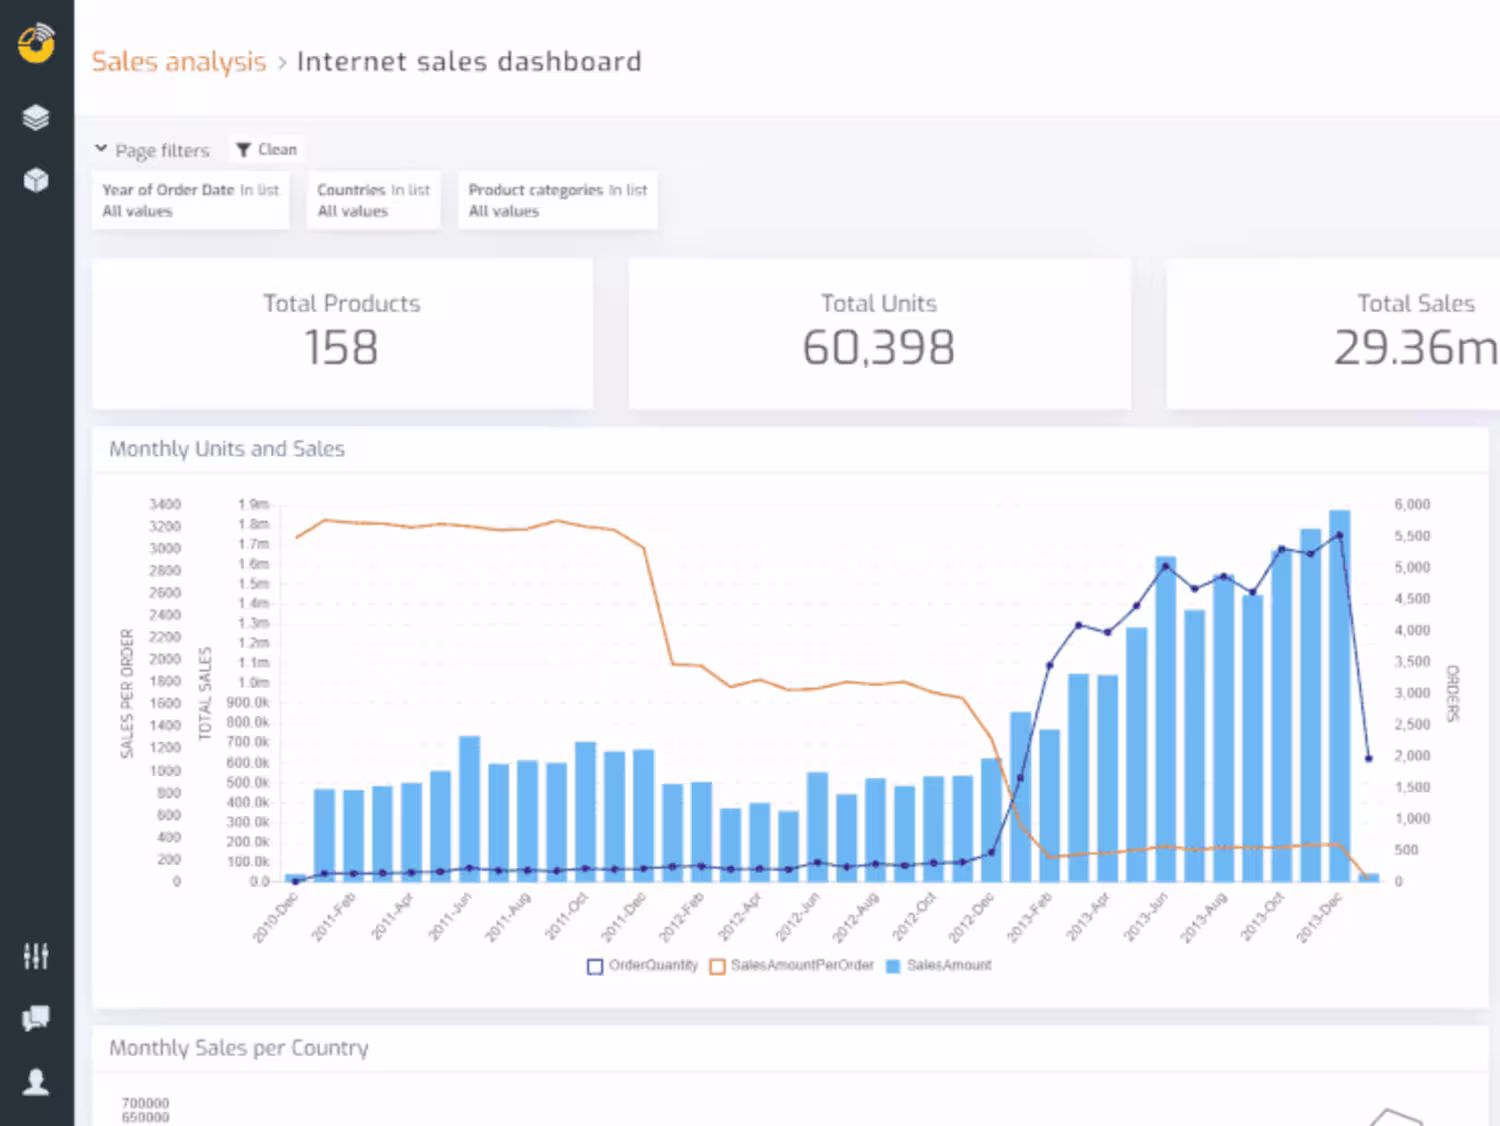Collapse the Page filters chevron
Screen dimensions: 1500x1126
[101, 149]
